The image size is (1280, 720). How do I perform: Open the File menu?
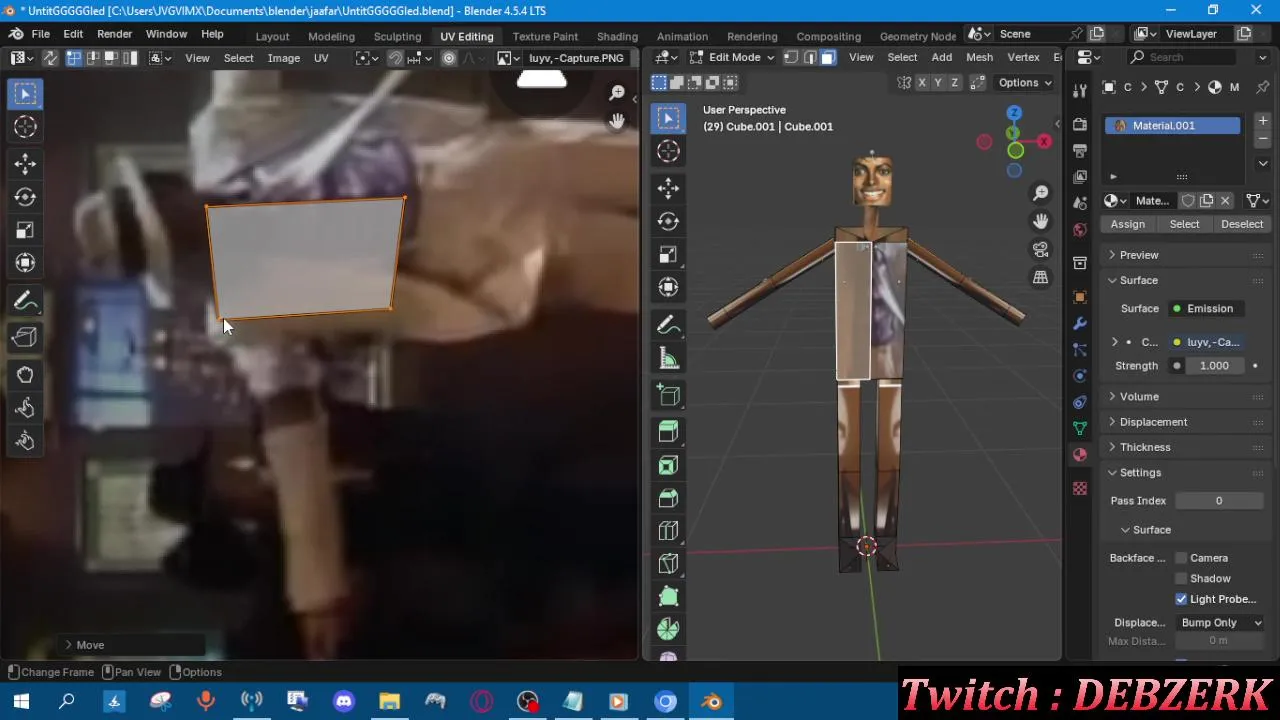click(41, 34)
